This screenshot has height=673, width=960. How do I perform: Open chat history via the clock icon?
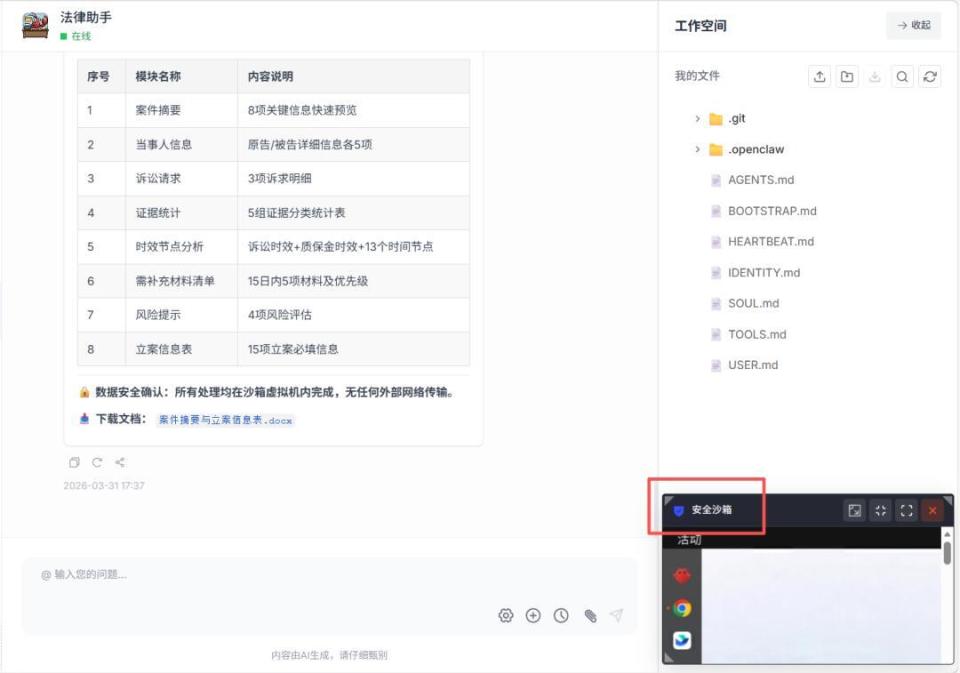[x=561, y=615]
